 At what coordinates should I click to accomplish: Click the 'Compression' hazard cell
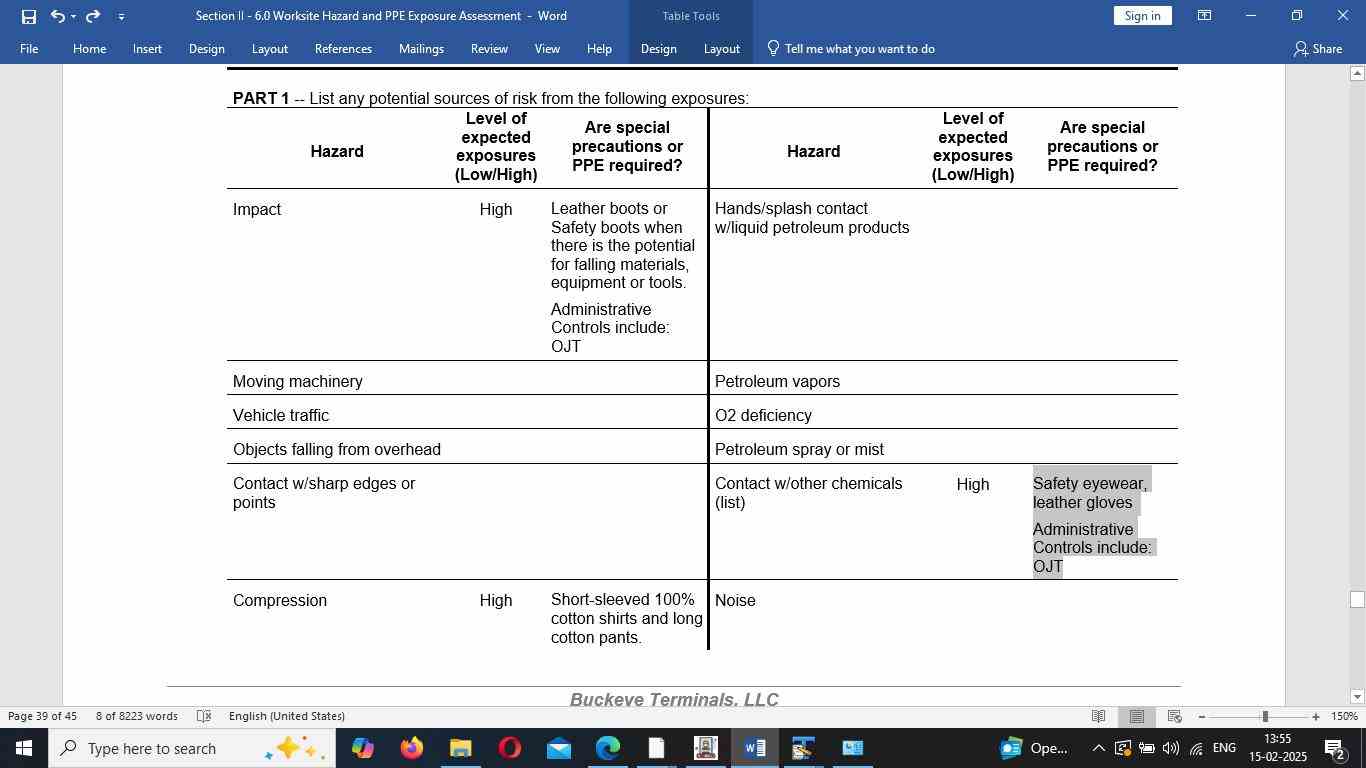280,601
